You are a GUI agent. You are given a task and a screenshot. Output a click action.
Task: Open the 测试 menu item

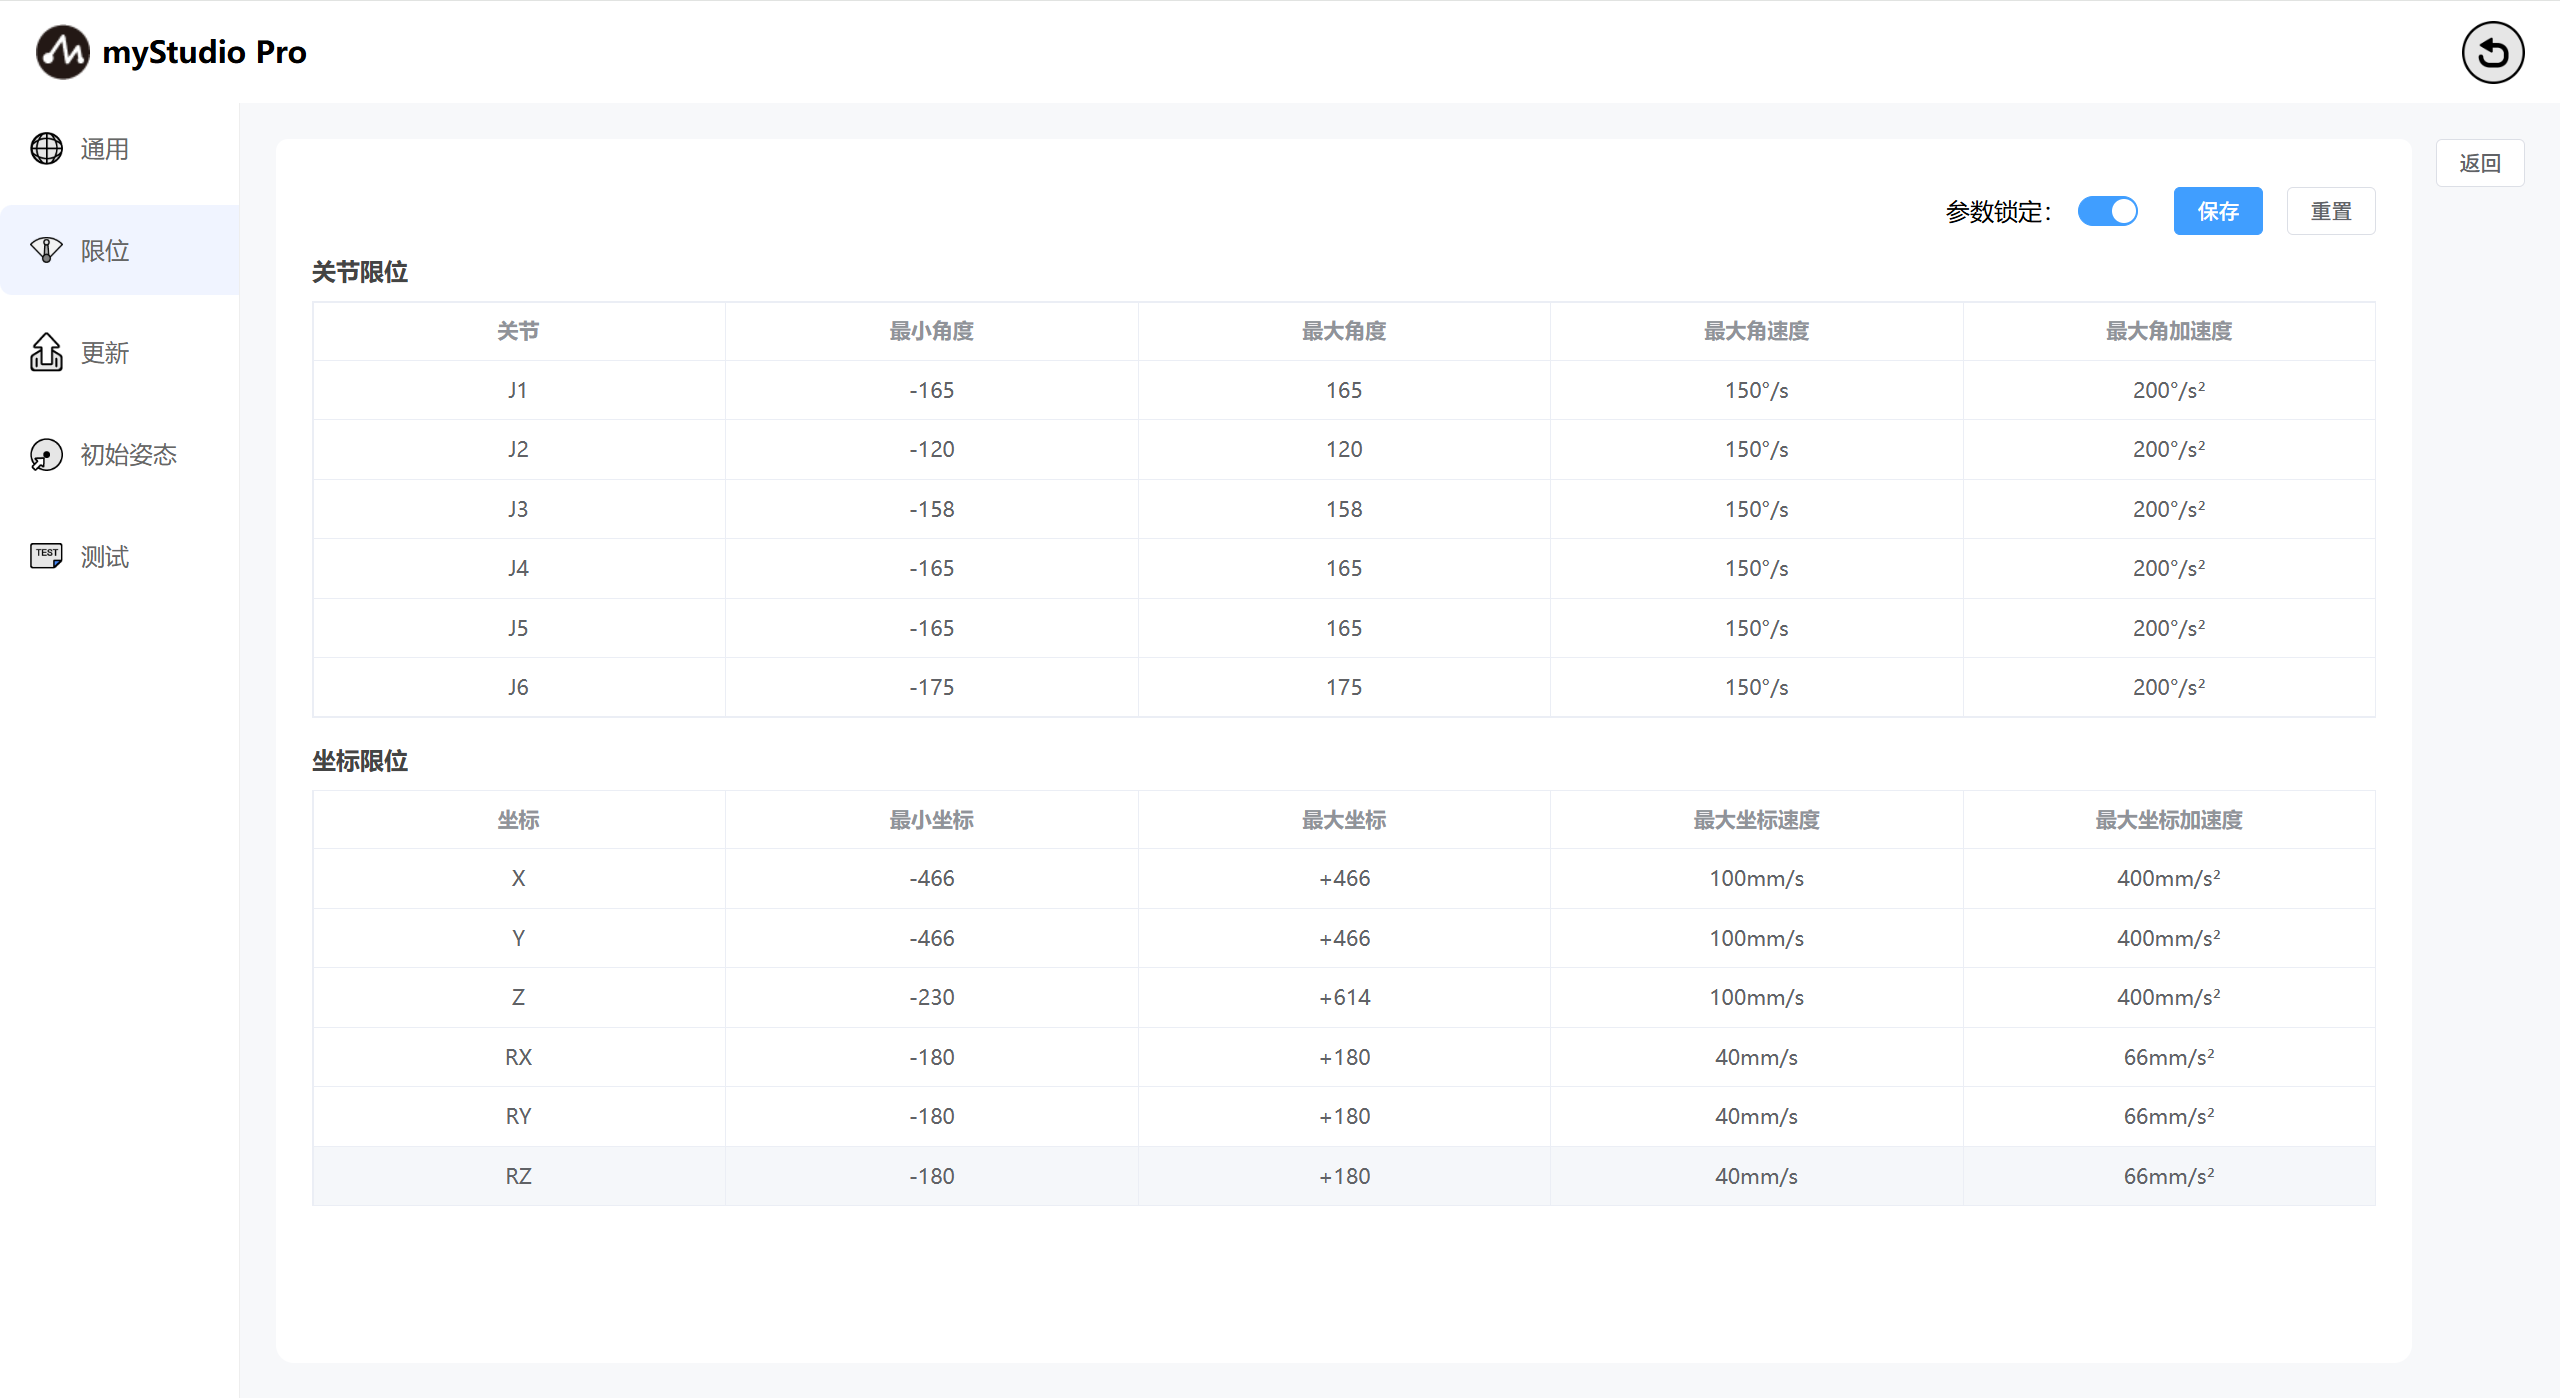[105, 557]
